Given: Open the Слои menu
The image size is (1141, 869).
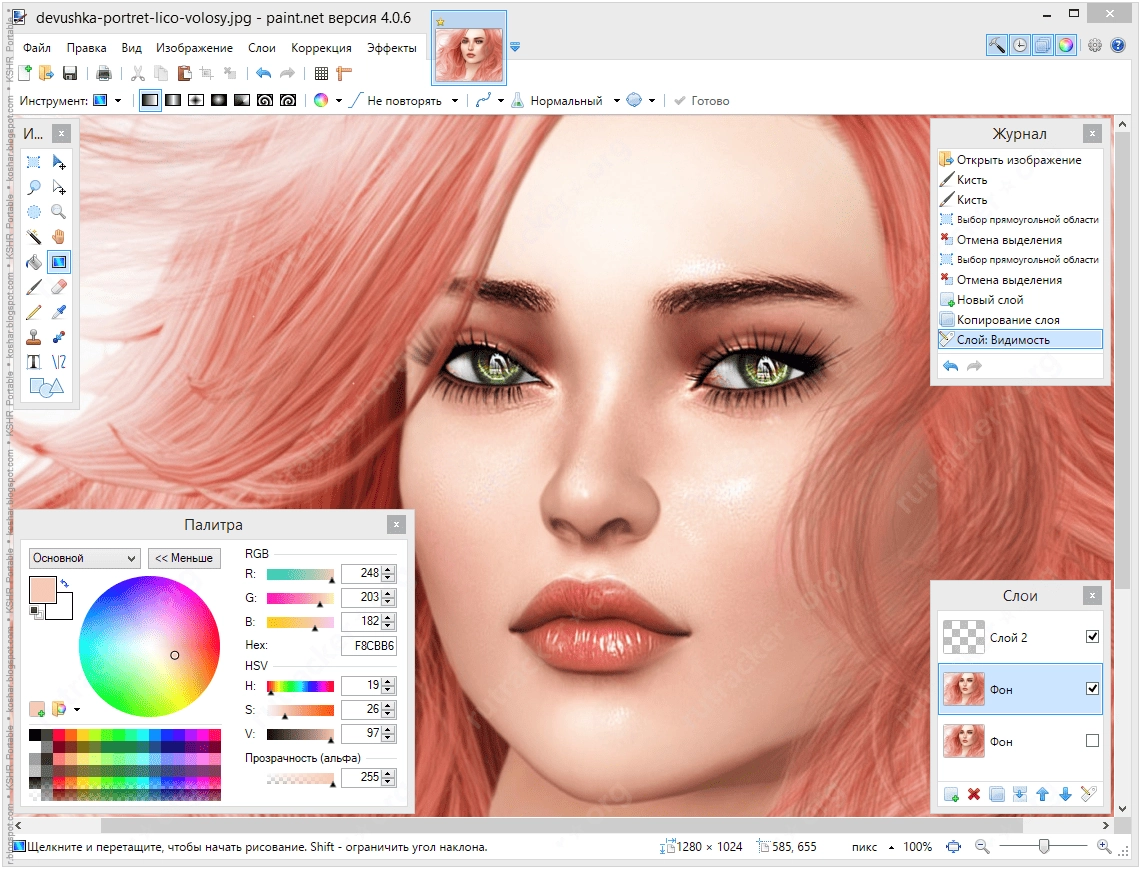Looking at the screenshot, I should (x=261, y=48).
